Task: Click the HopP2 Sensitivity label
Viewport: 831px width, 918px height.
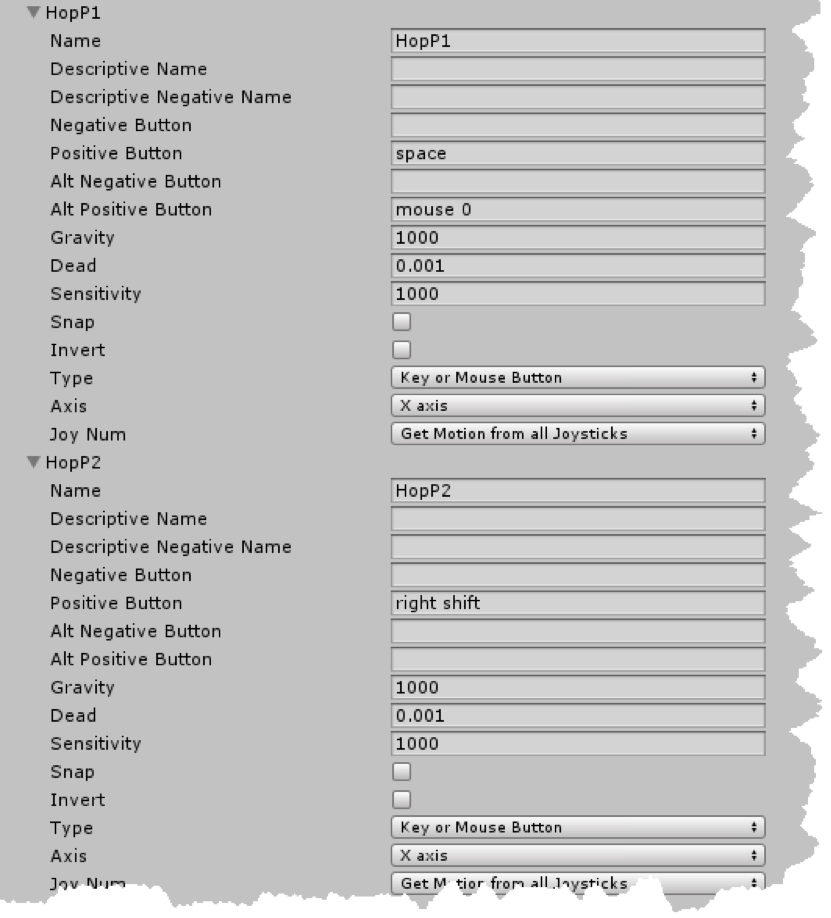Action: coord(95,744)
